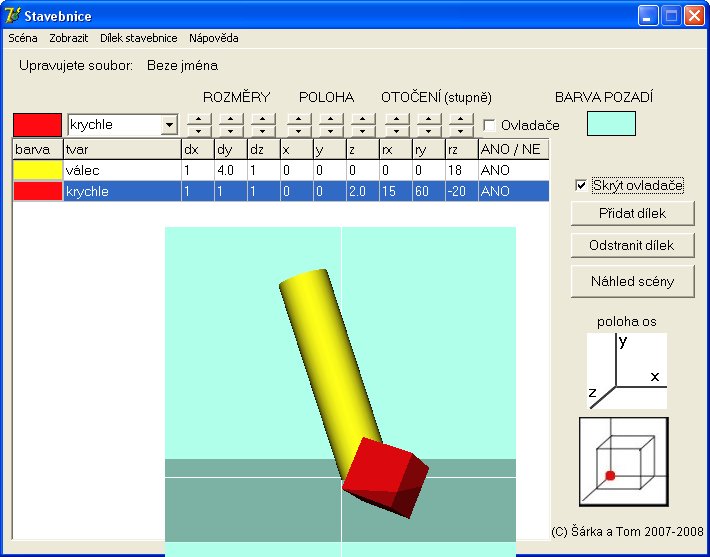Decrease dz size with down arrow
710x557 pixels.
coord(263,131)
